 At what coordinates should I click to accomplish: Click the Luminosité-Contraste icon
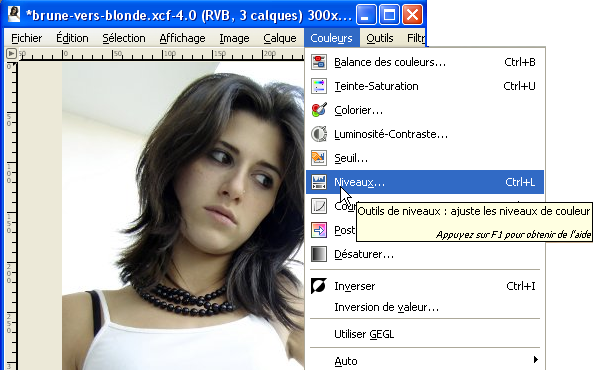pyautogui.click(x=319, y=134)
